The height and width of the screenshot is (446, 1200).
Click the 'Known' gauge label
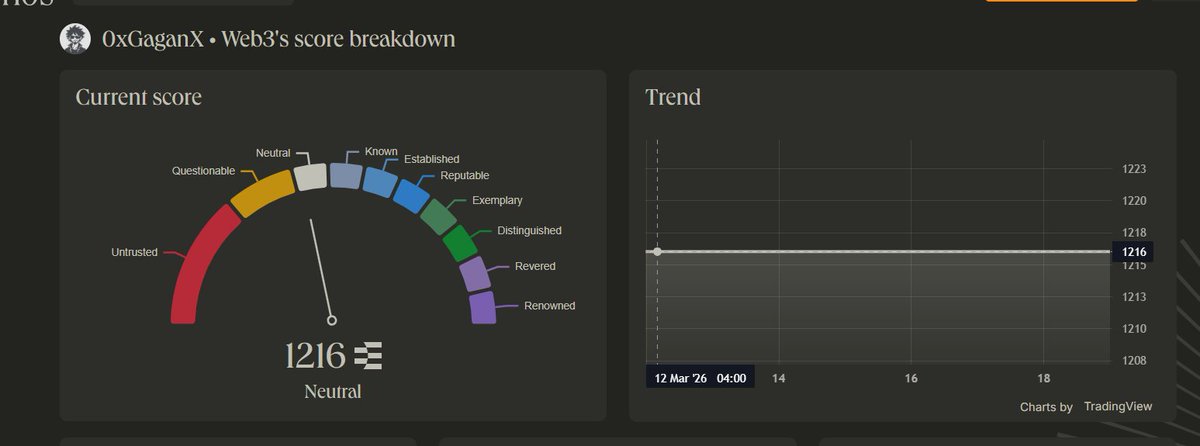(x=381, y=152)
